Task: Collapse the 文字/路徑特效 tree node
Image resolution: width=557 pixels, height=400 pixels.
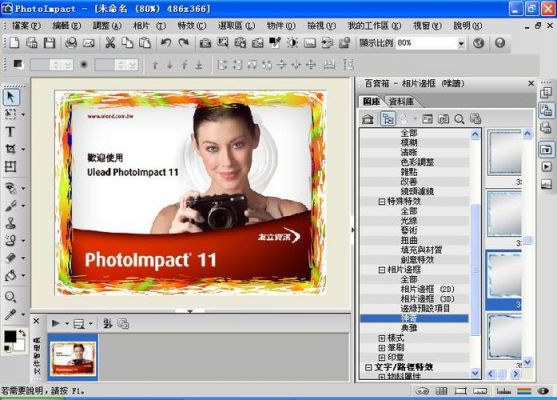Action: (x=369, y=367)
